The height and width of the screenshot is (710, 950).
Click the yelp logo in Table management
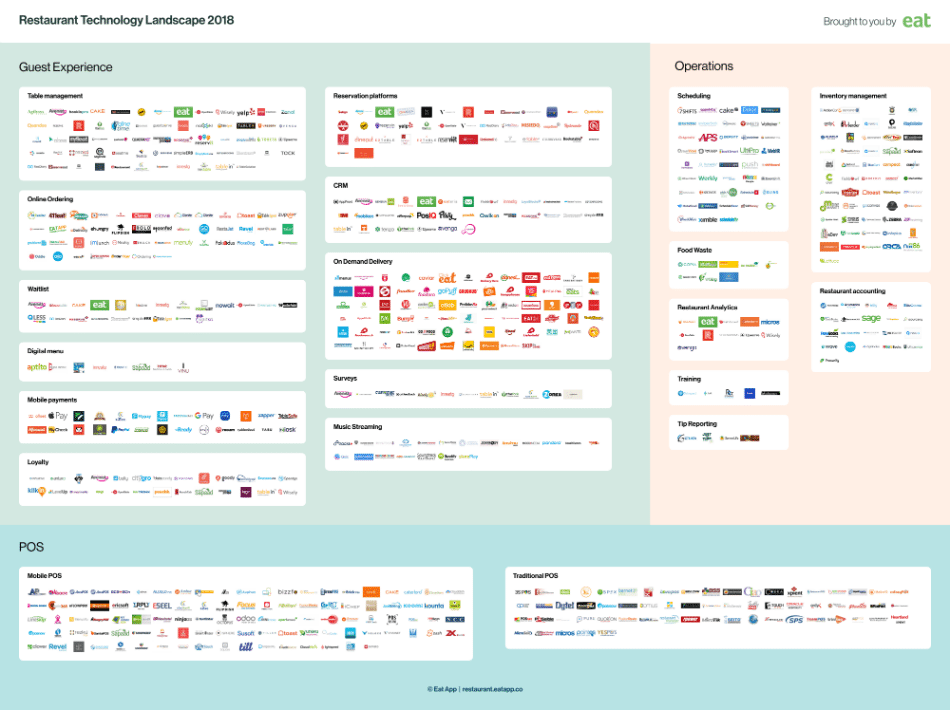pyautogui.click(x=245, y=113)
